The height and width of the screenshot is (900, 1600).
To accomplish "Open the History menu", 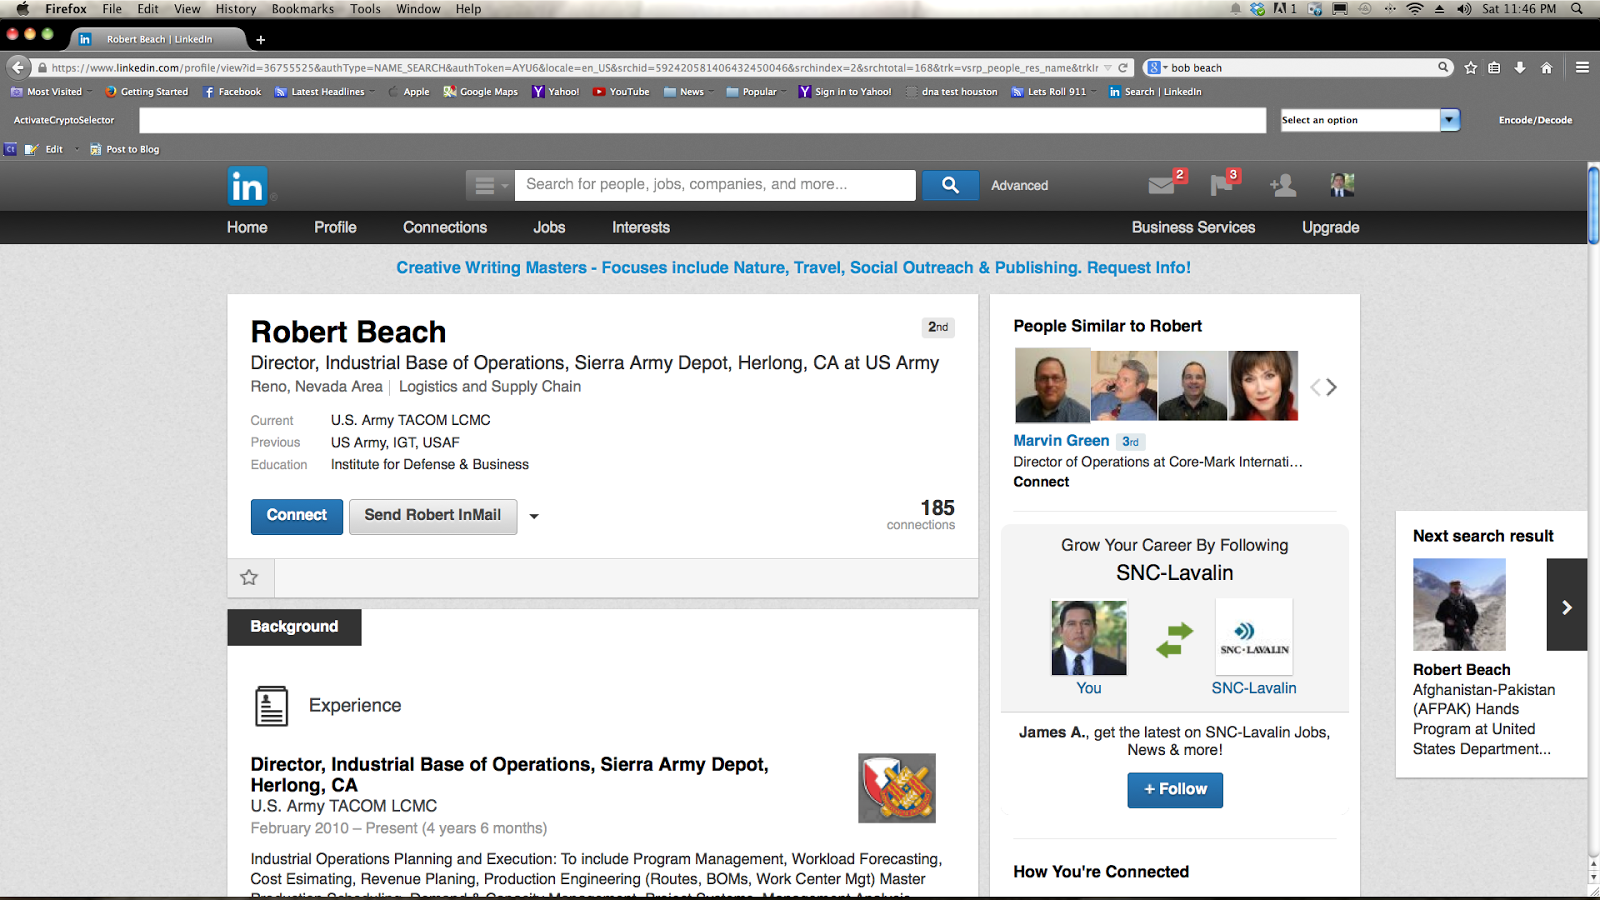I will (236, 9).
